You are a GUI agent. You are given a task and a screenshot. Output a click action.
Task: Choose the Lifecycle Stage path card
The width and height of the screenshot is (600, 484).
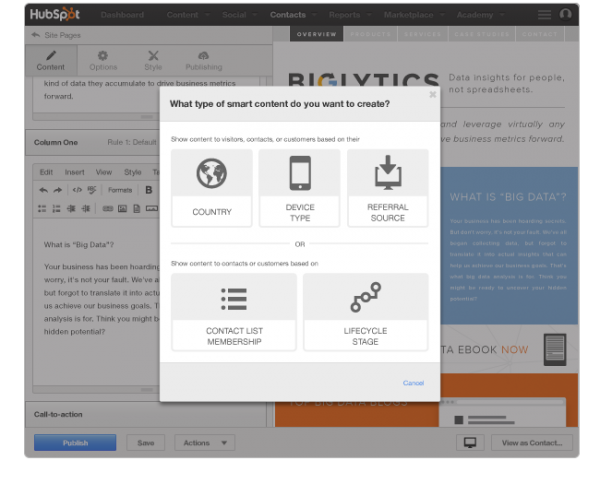coord(365,312)
